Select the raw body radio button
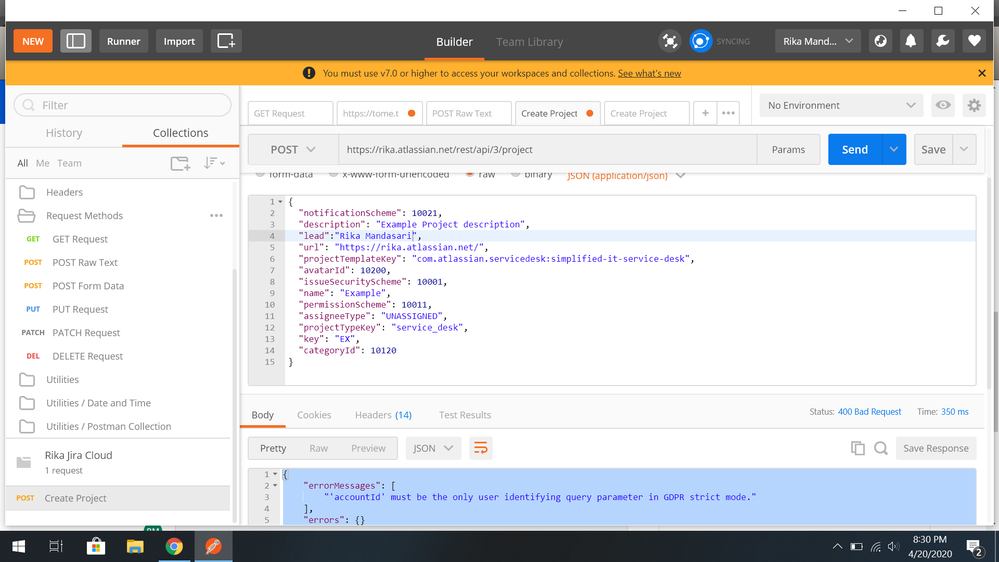Screen dimensions: 999x562 (x=468, y=175)
